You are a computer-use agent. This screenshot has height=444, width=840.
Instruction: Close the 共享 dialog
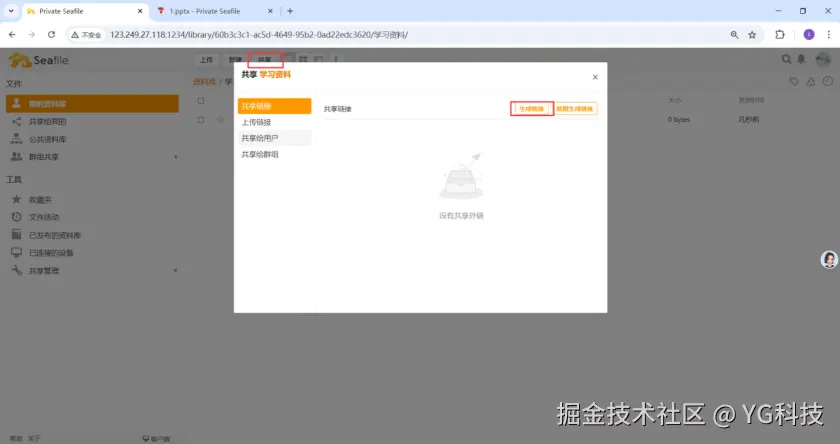(595, 77)
